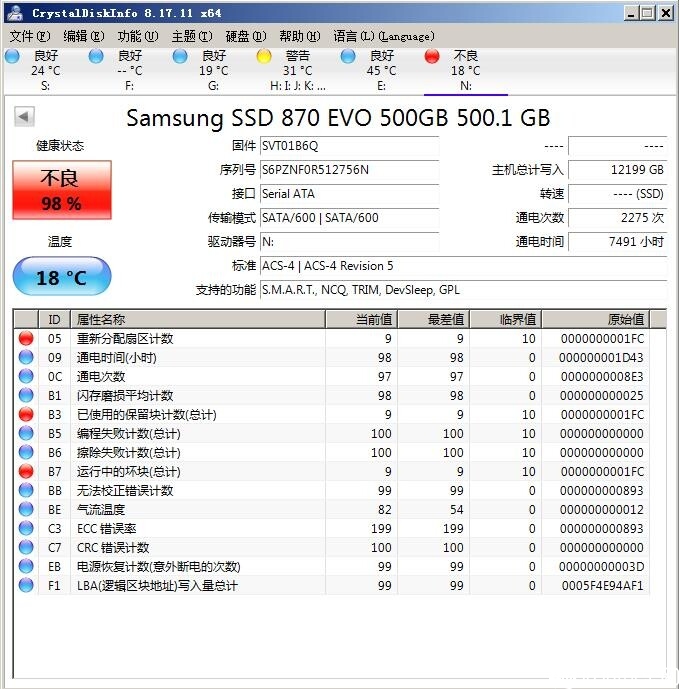Screen dimensions: 679x689
Task: Click the transfer mode field SATA/600 | SATA/600
Action: tap(349, 218)
